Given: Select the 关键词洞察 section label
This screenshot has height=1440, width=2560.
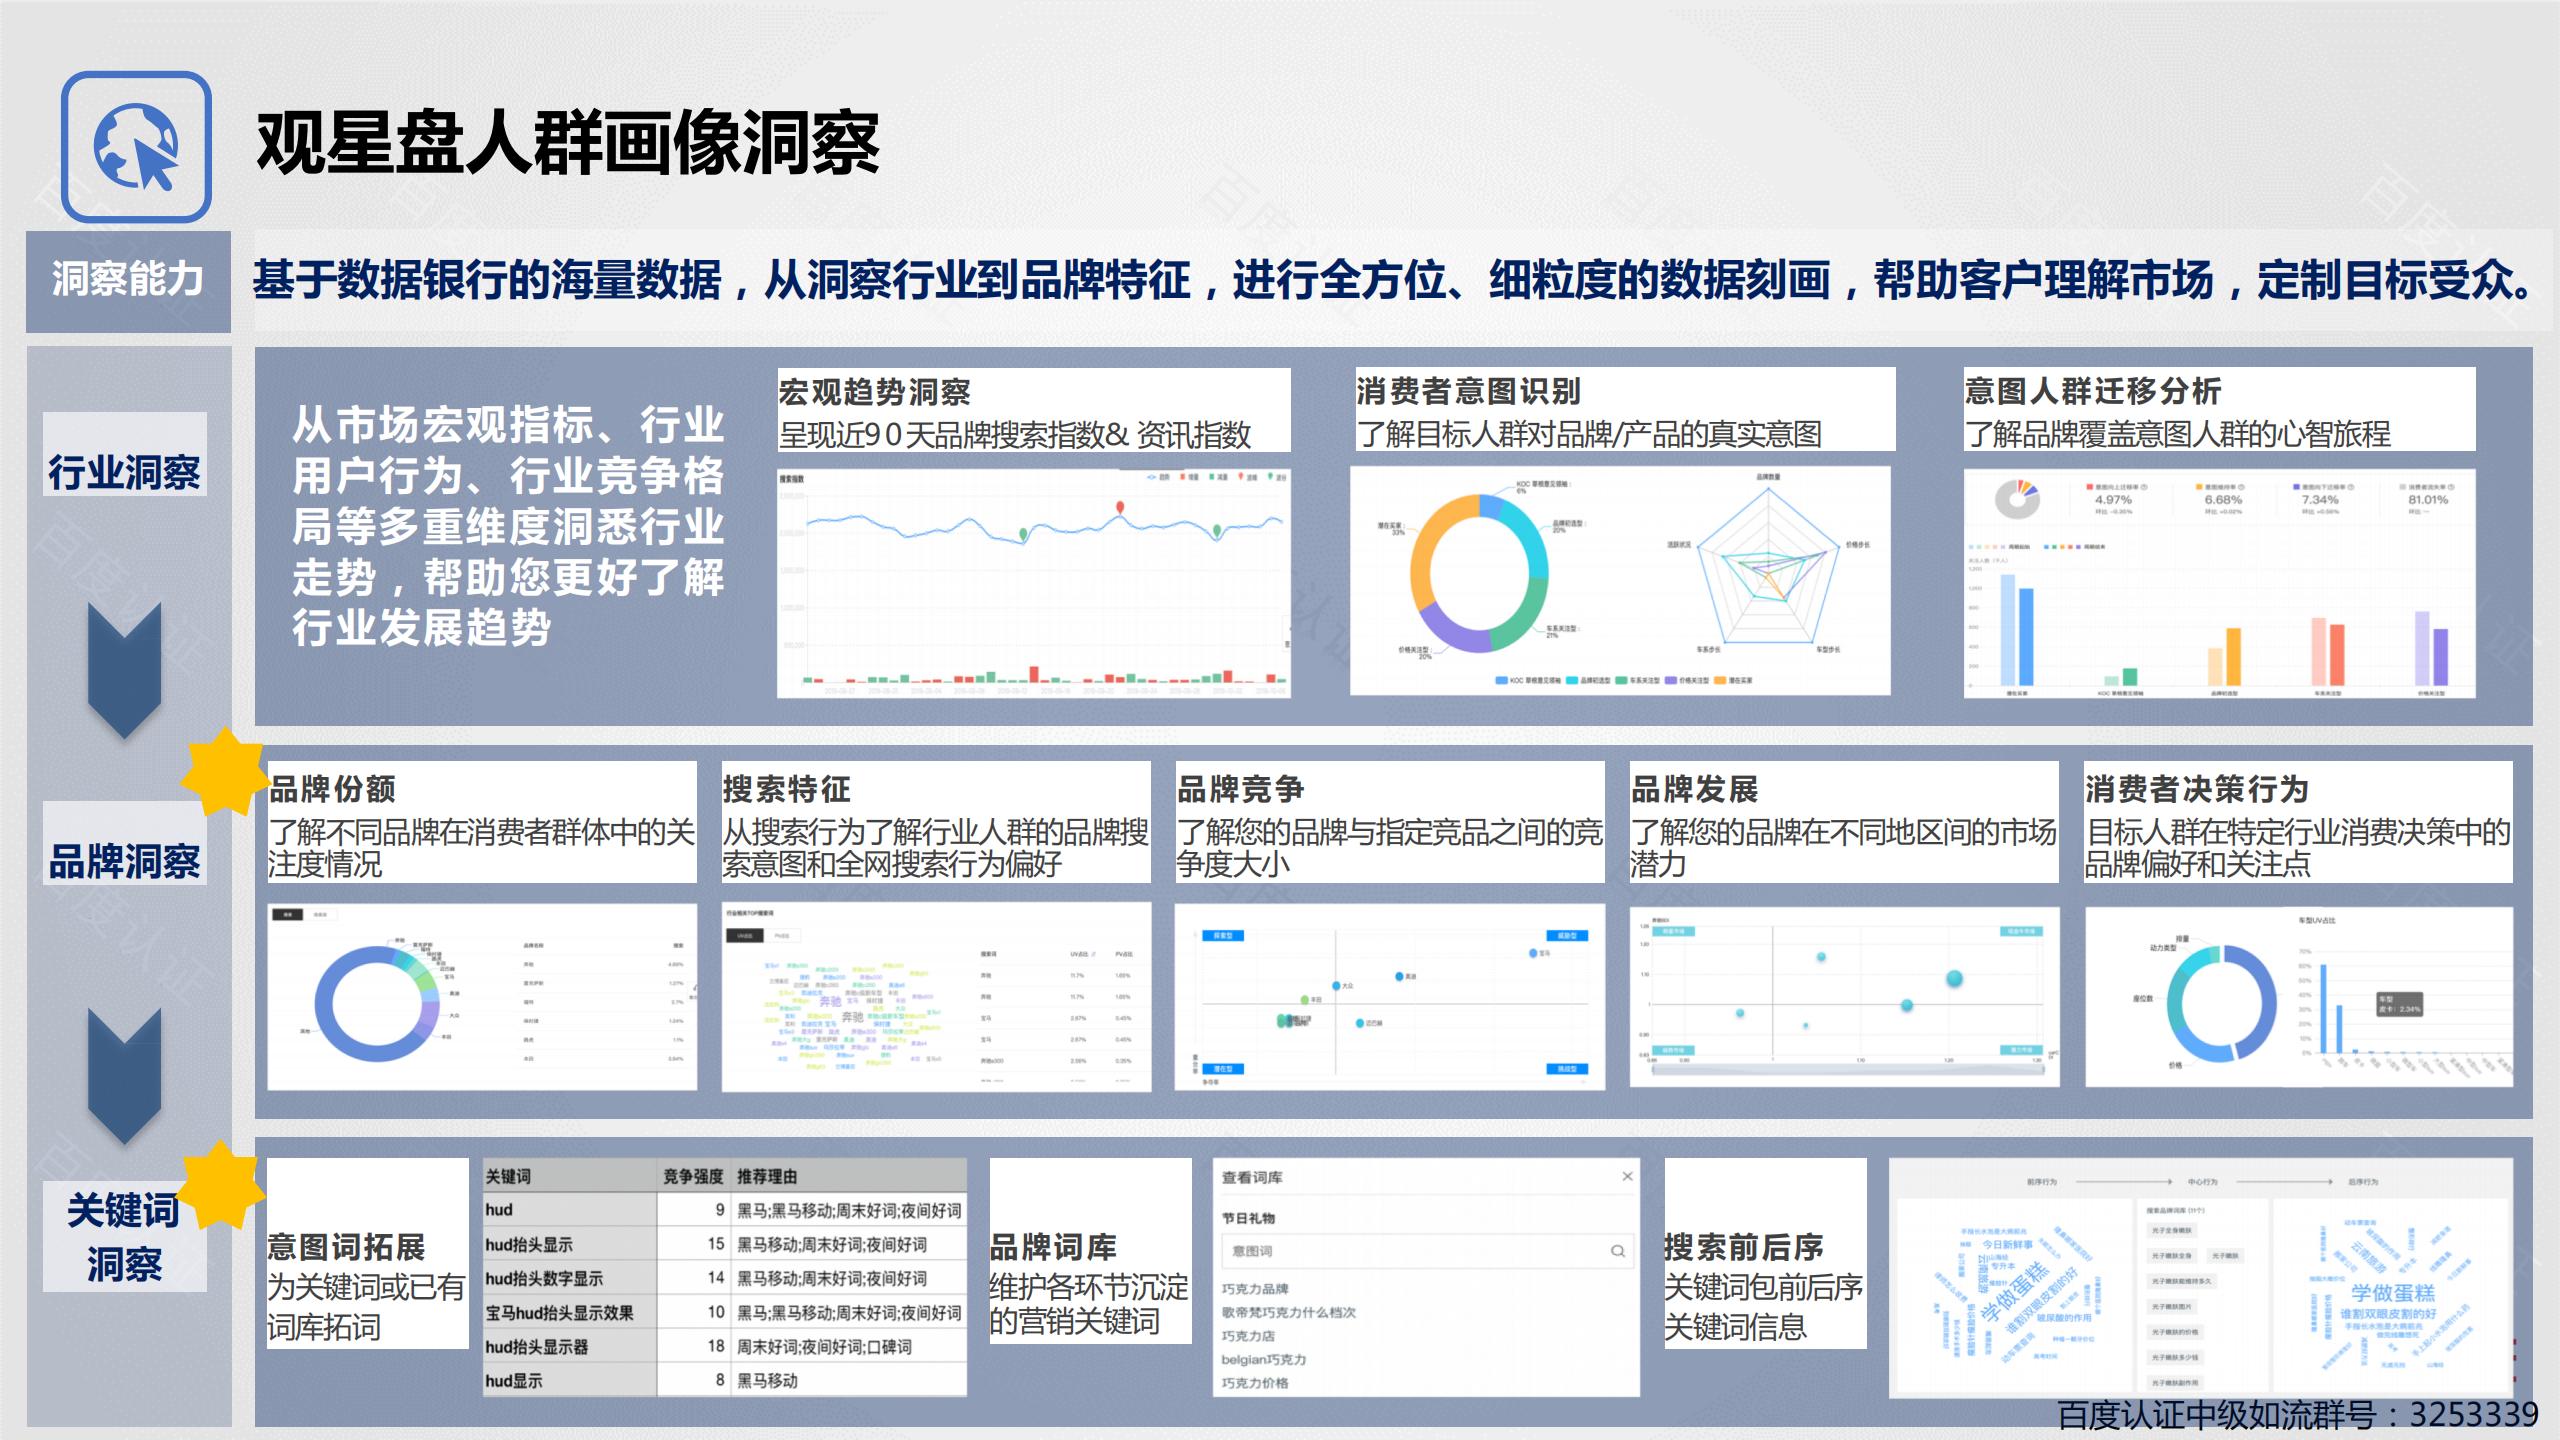Looking at the screenshot, I should coord(125,1237).
